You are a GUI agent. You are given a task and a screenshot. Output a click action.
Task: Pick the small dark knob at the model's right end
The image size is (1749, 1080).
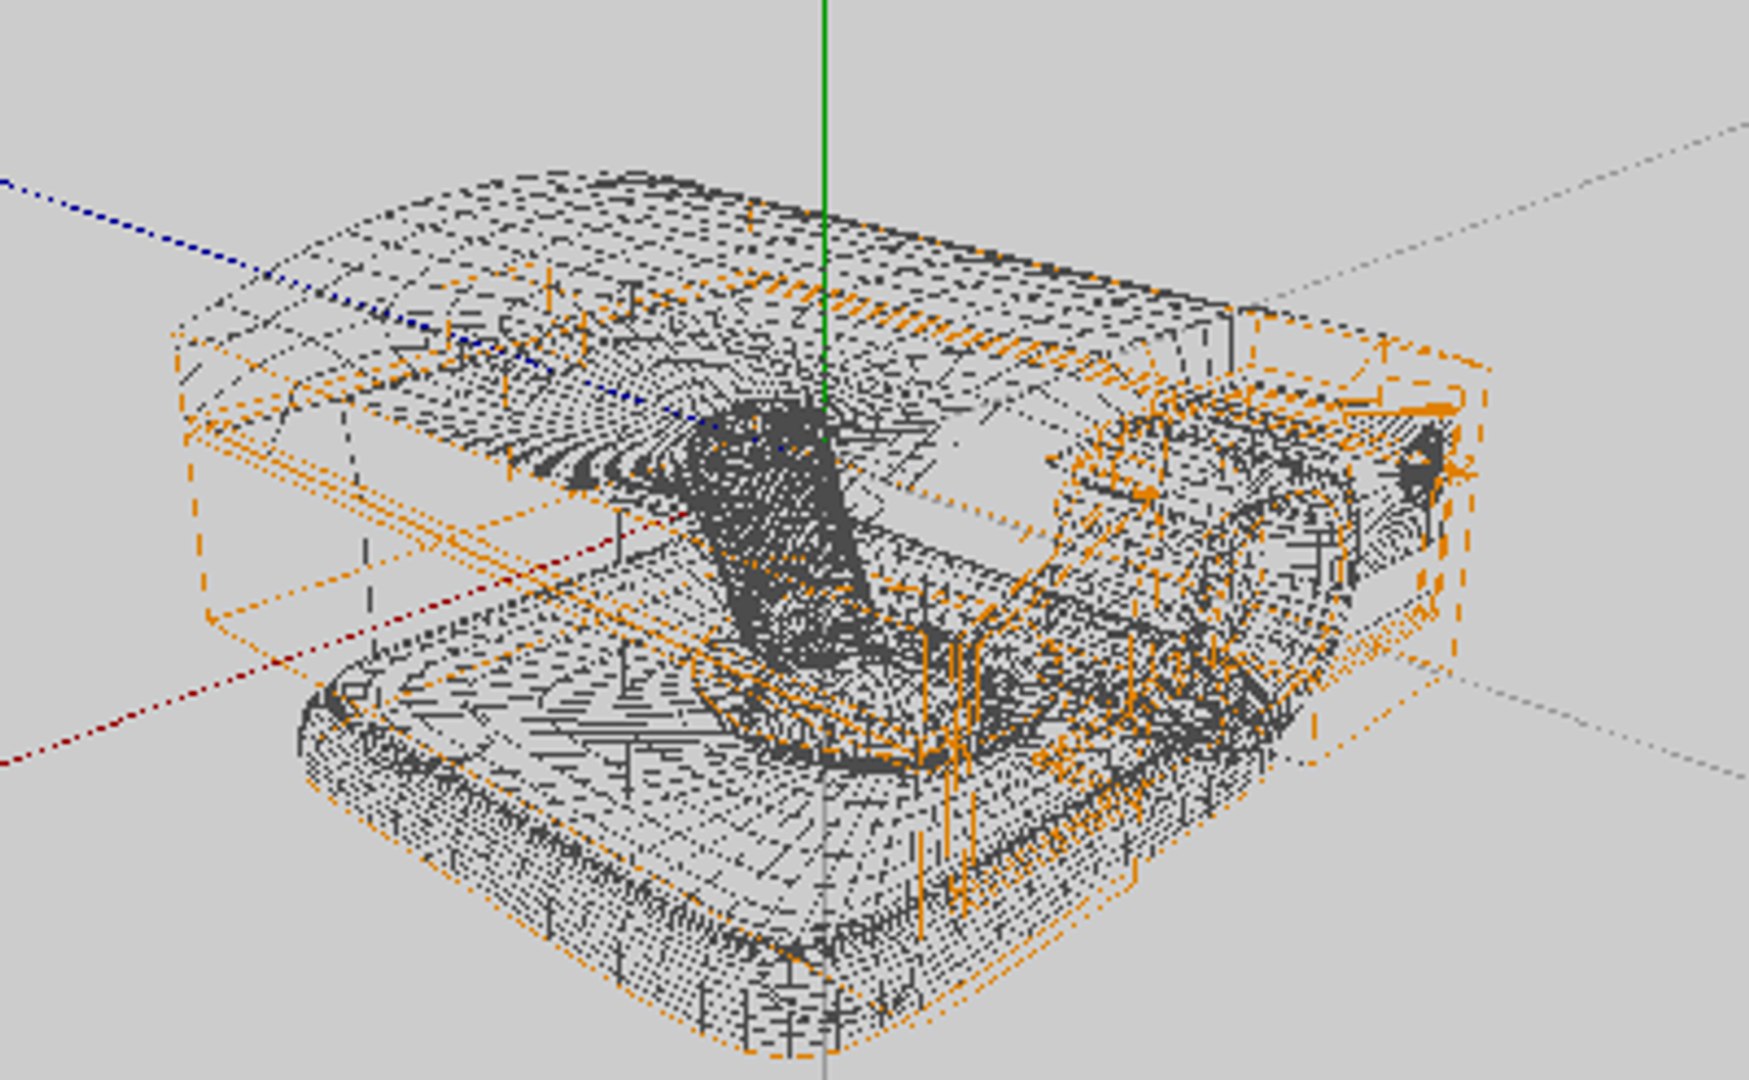(x=1422, y=464)
